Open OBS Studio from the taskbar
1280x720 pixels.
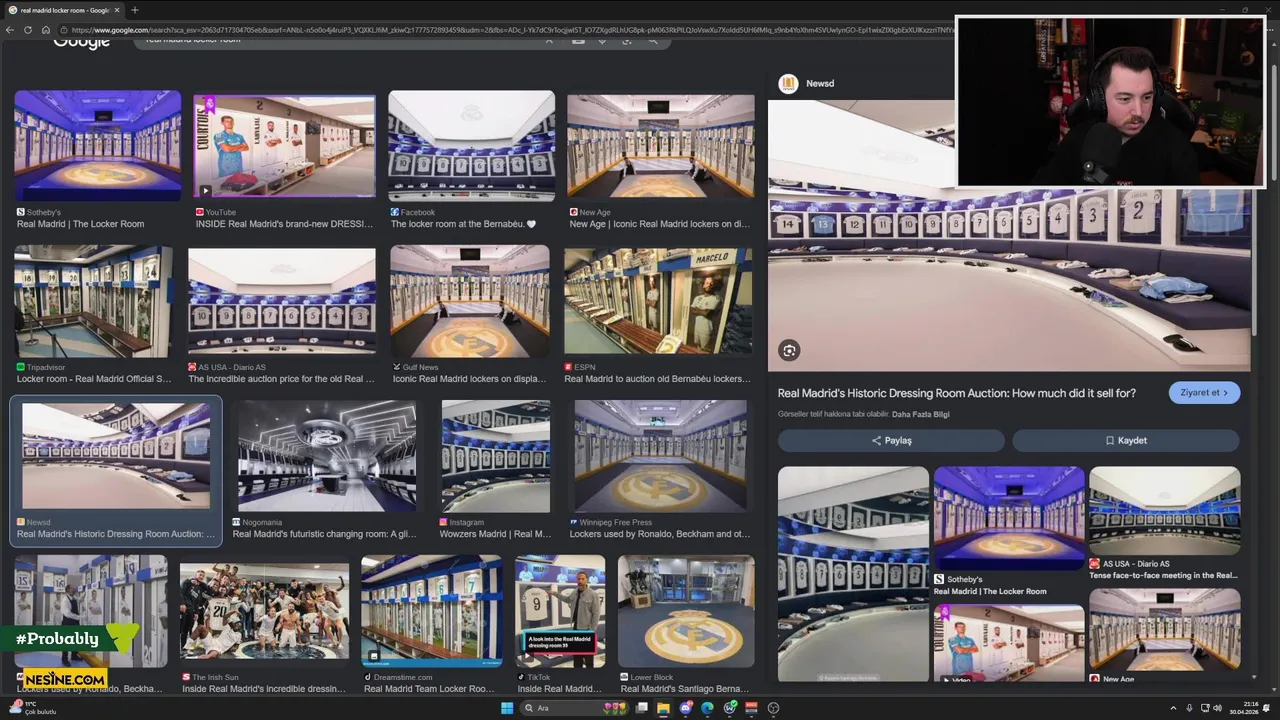coord(773,708)
